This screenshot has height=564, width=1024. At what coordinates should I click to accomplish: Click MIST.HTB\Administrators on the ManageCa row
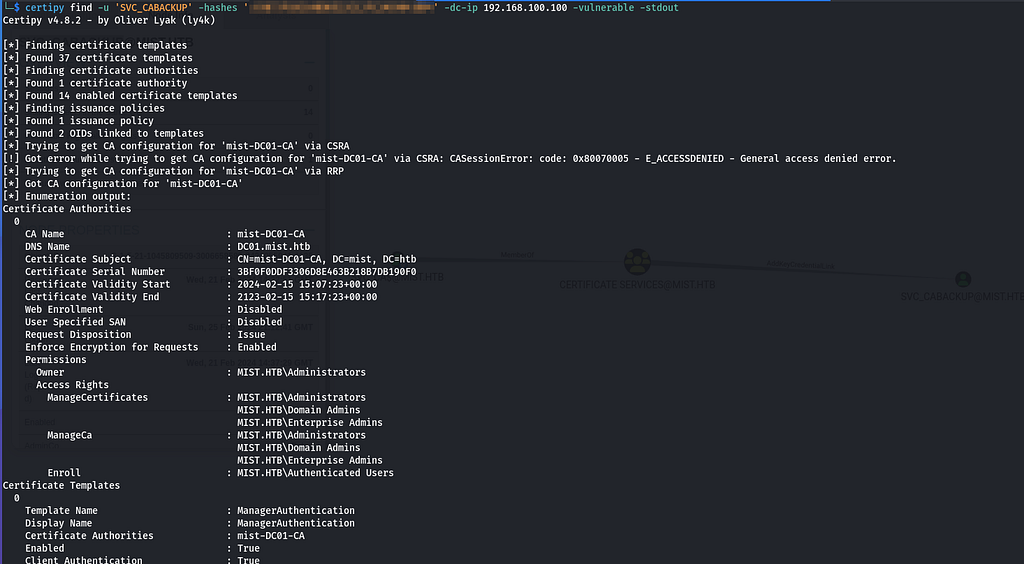(x=301, y=435)
